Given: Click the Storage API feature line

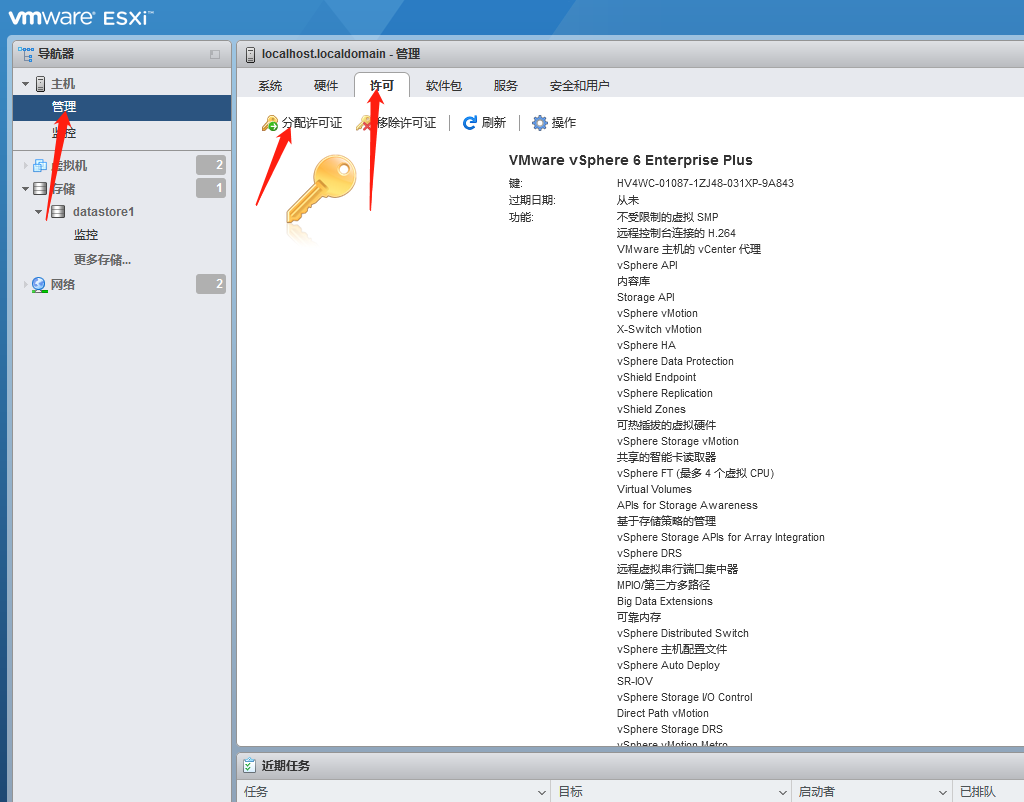Looking at the screenshot, I should 645,297.
